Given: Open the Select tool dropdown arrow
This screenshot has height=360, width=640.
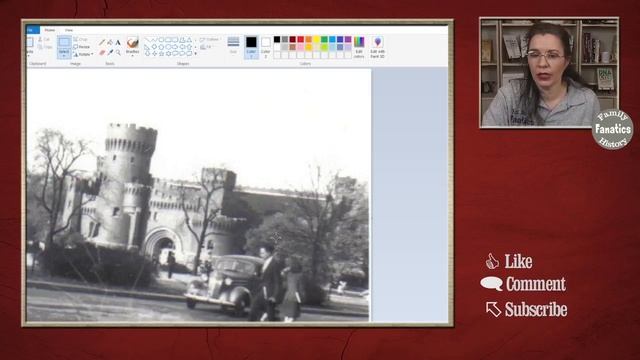Looking at the screenshot, I should click(64, 55).
